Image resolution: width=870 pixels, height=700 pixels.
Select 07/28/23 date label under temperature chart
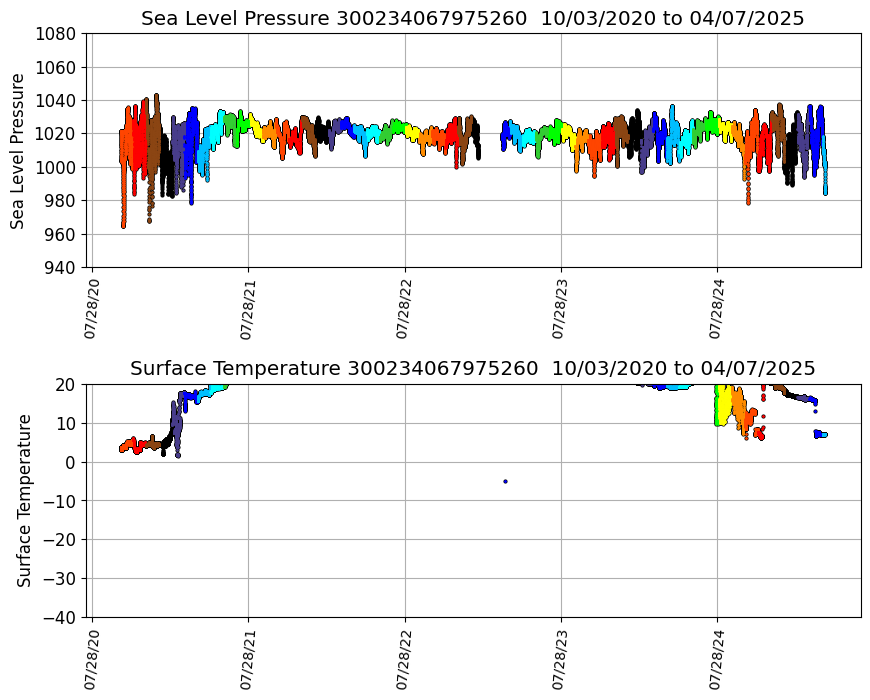[560, 659]
